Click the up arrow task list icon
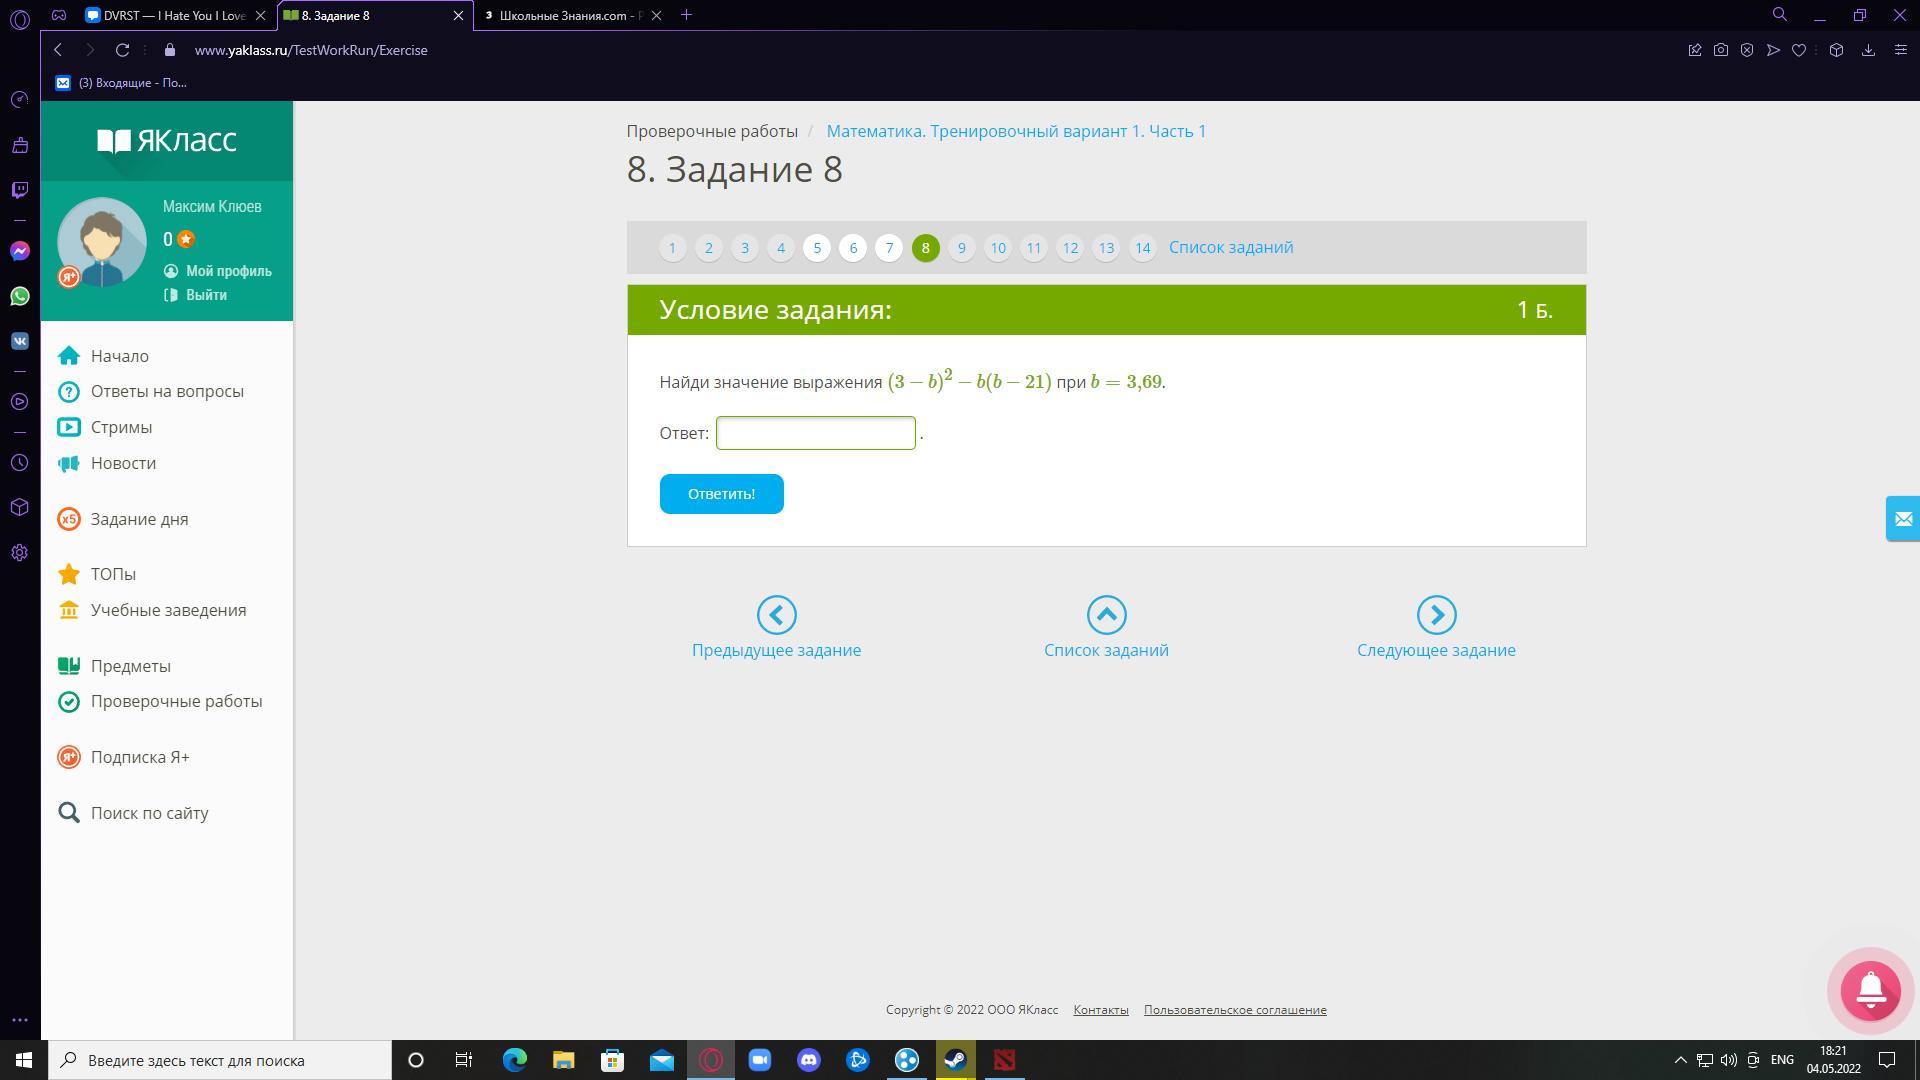 [x=1106, y=615]
